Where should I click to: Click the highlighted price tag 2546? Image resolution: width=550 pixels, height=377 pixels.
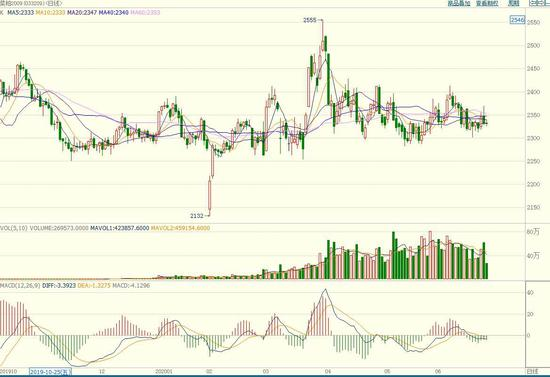point(517,20)
